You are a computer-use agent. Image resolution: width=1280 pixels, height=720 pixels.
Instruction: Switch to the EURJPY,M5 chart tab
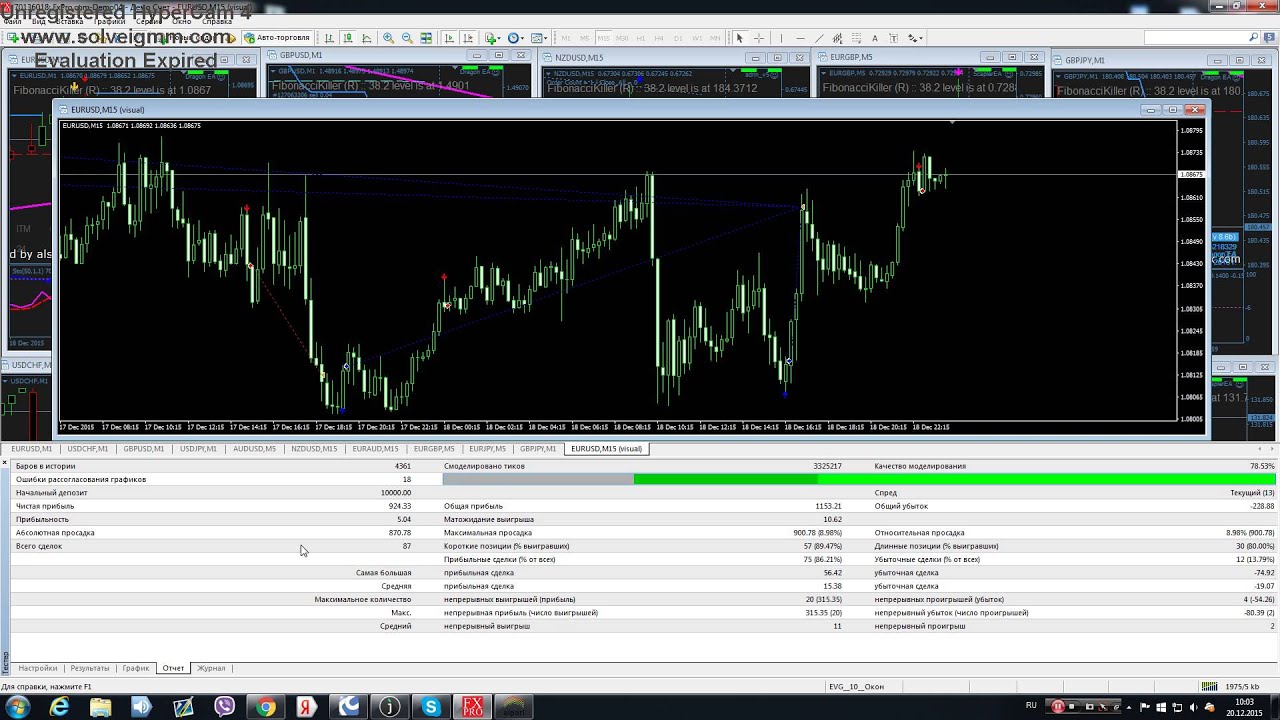tap(487, 449)
